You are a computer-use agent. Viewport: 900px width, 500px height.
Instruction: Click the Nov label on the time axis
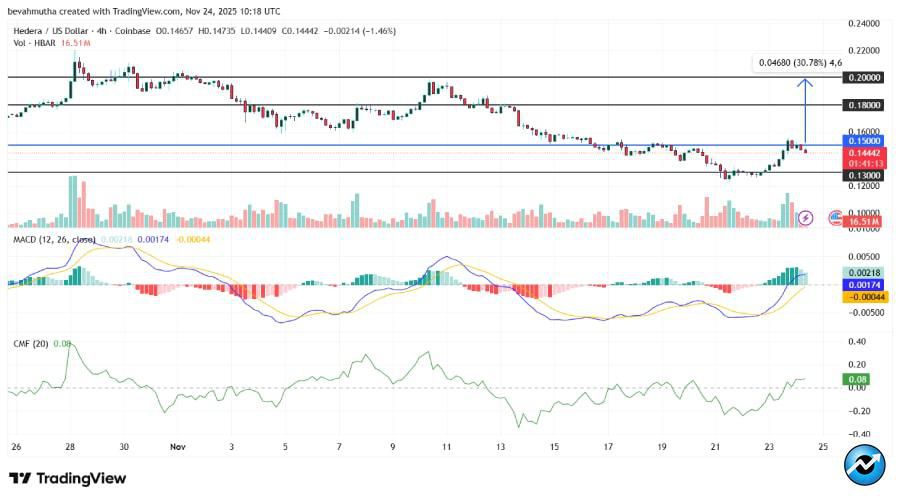click(176, 448)
